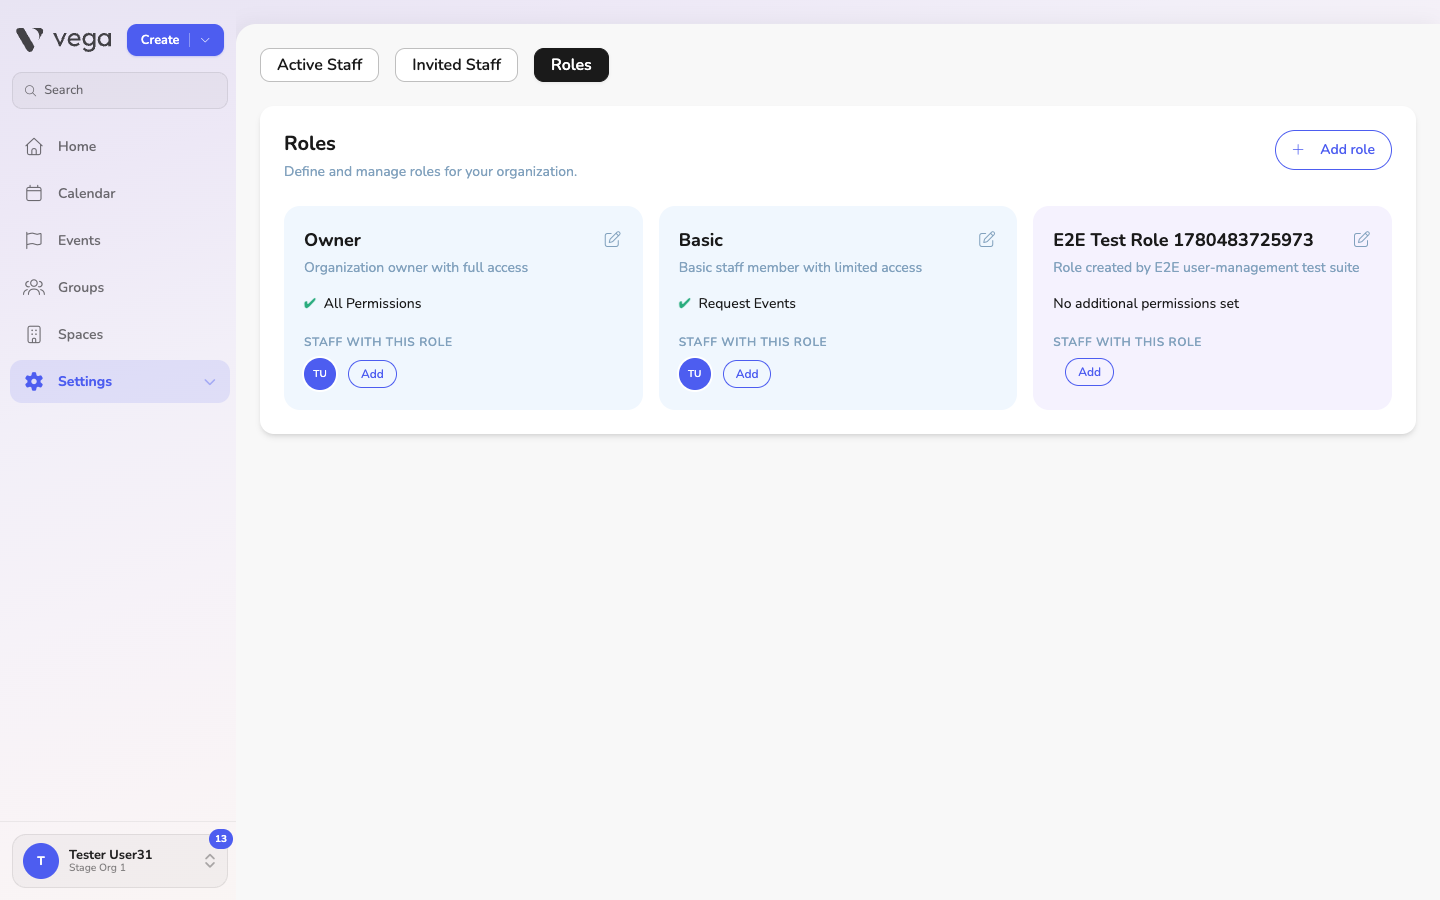
Task: Click 'Request Events' label in Basic card
Action: (x=747, y=304)
